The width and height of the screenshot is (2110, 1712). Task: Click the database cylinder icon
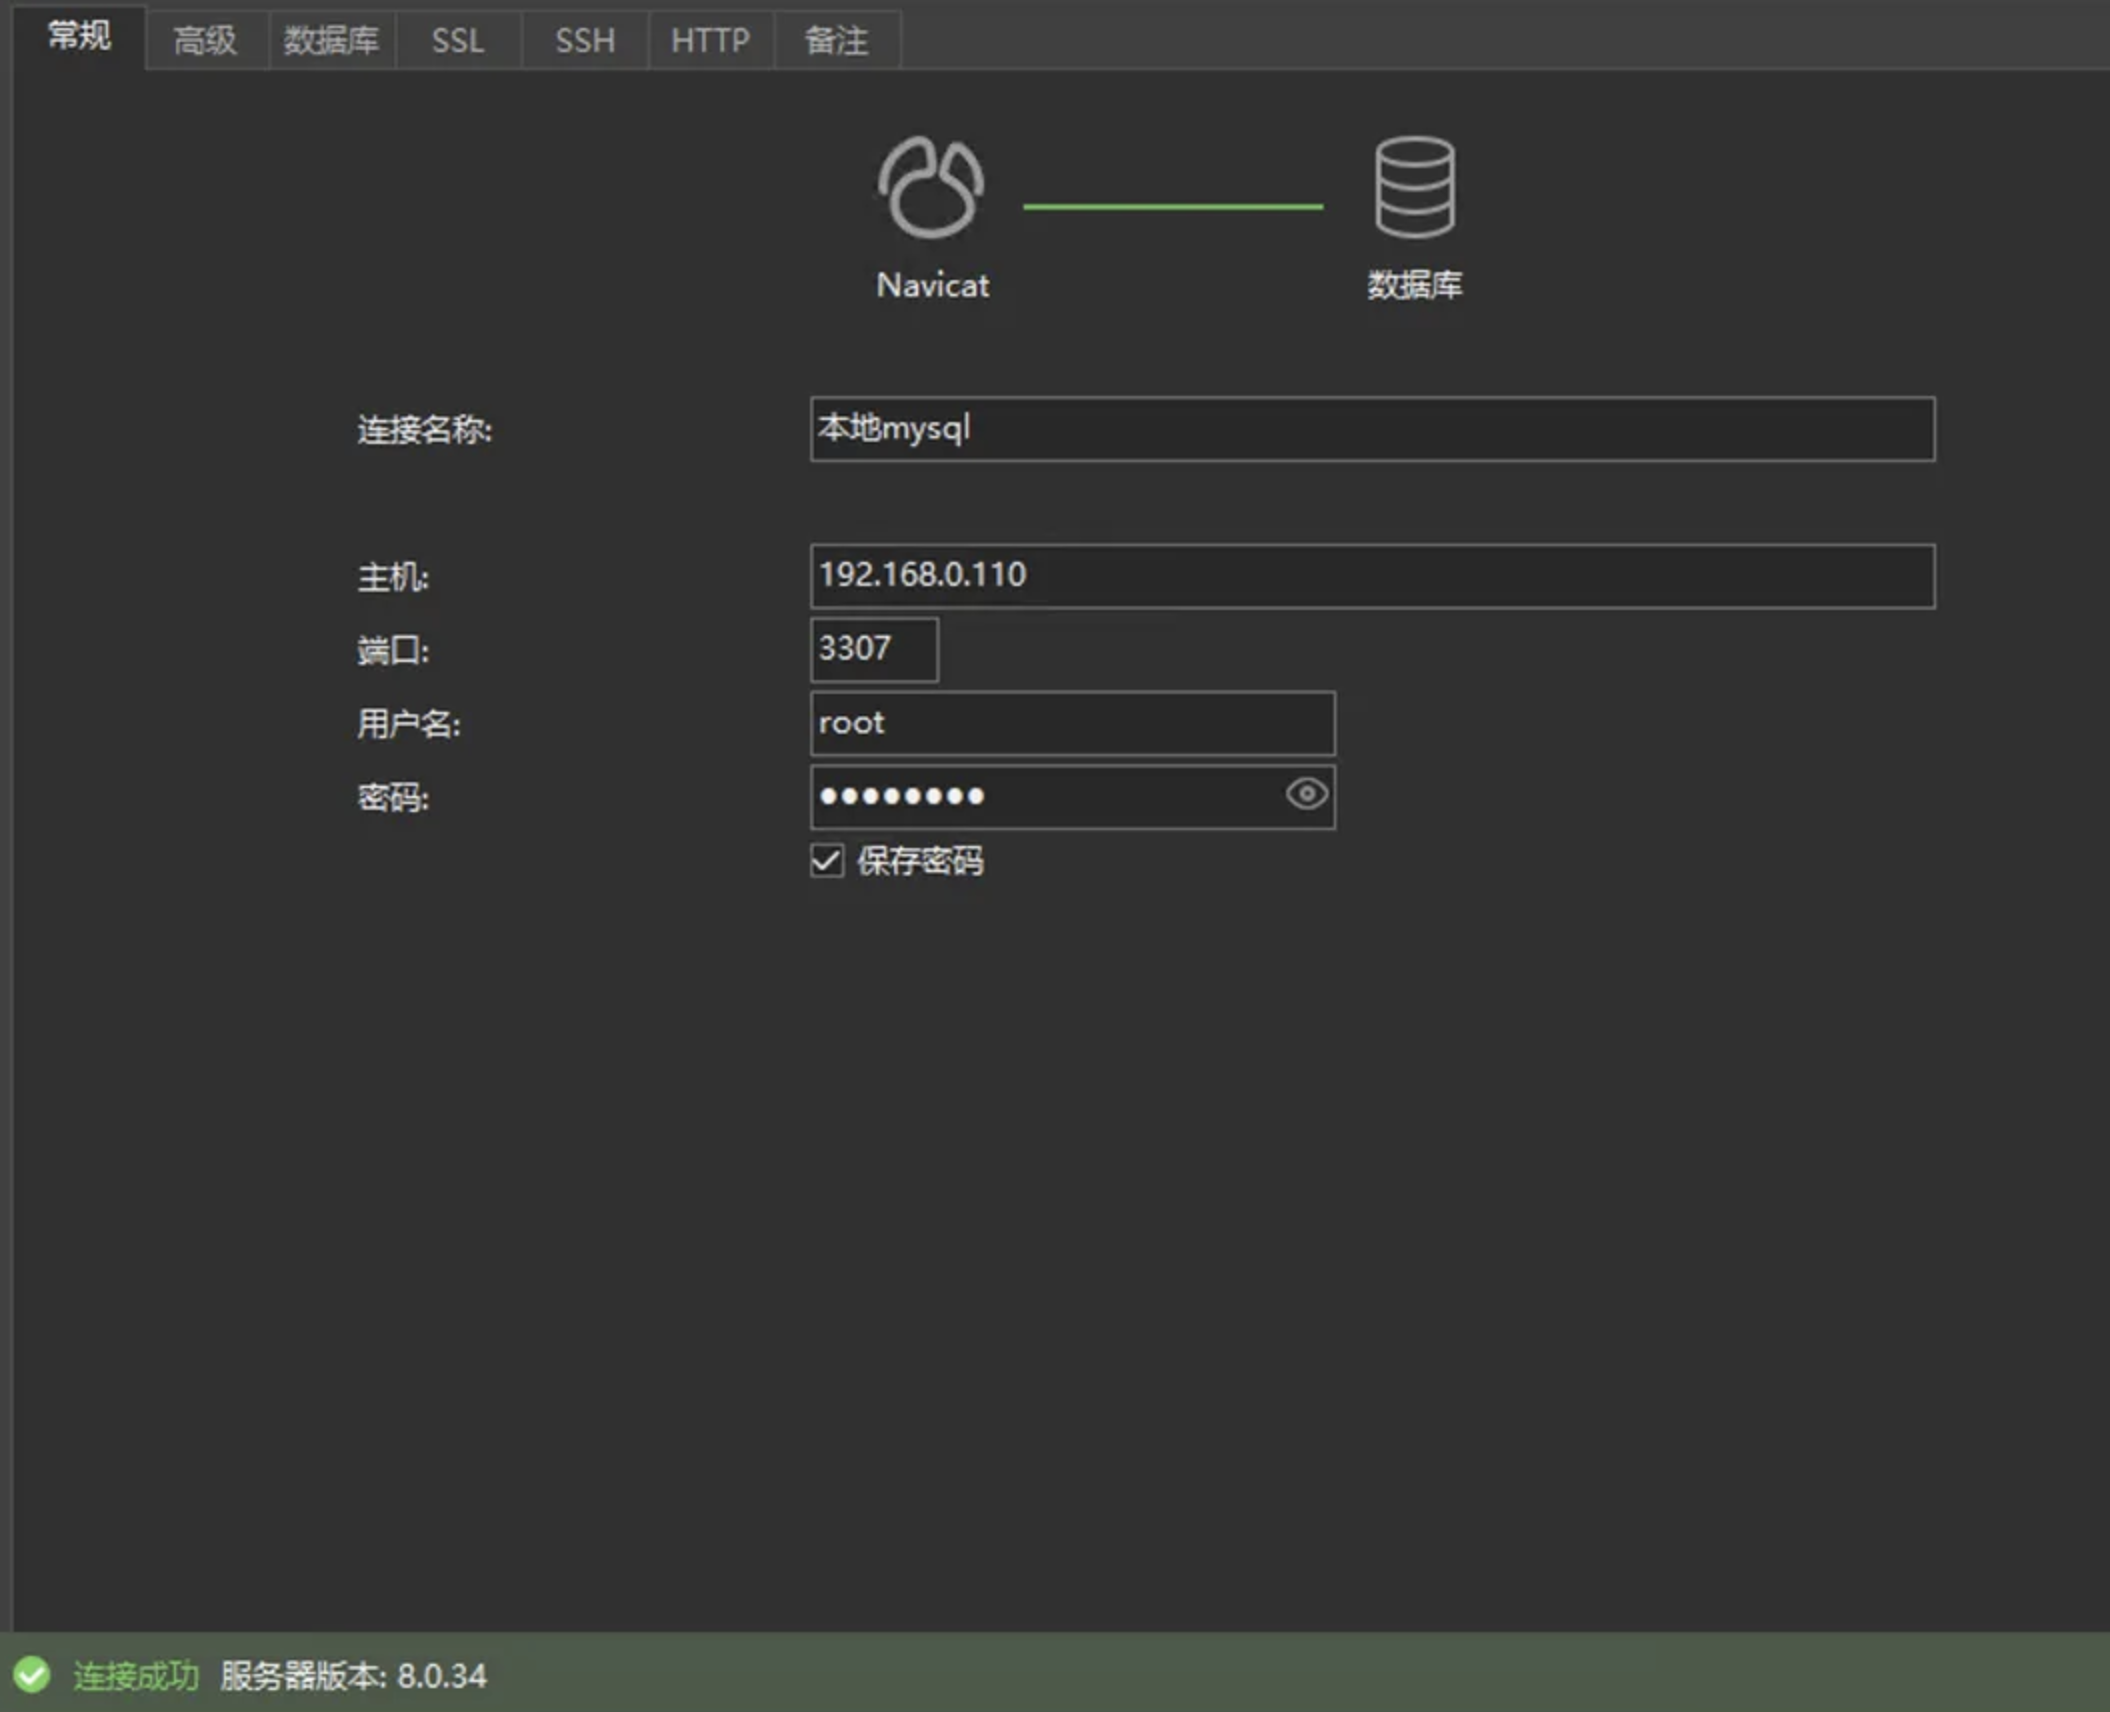(x=1414, y=188)
